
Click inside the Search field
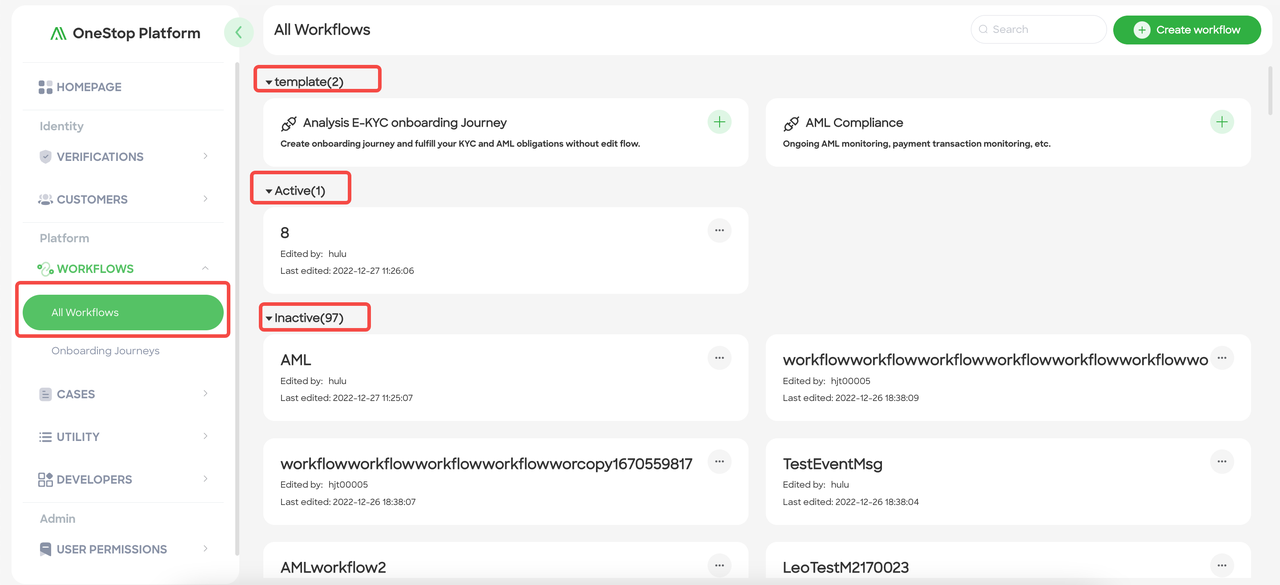tap(1038, 29)
